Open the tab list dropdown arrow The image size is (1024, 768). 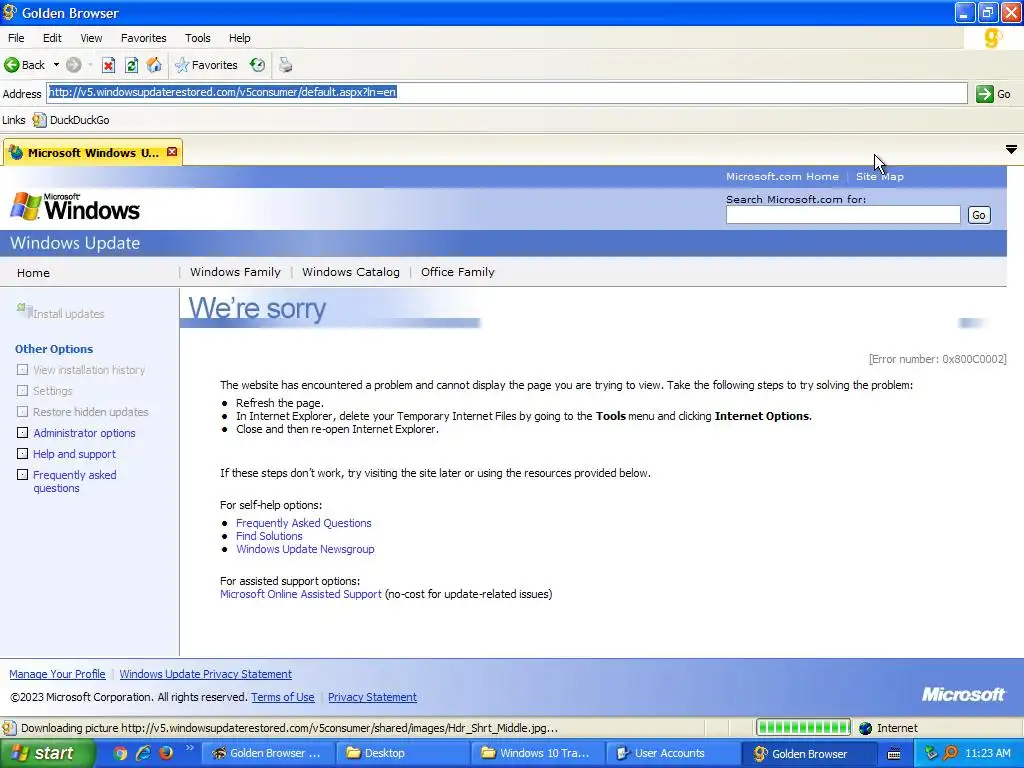1011,150
